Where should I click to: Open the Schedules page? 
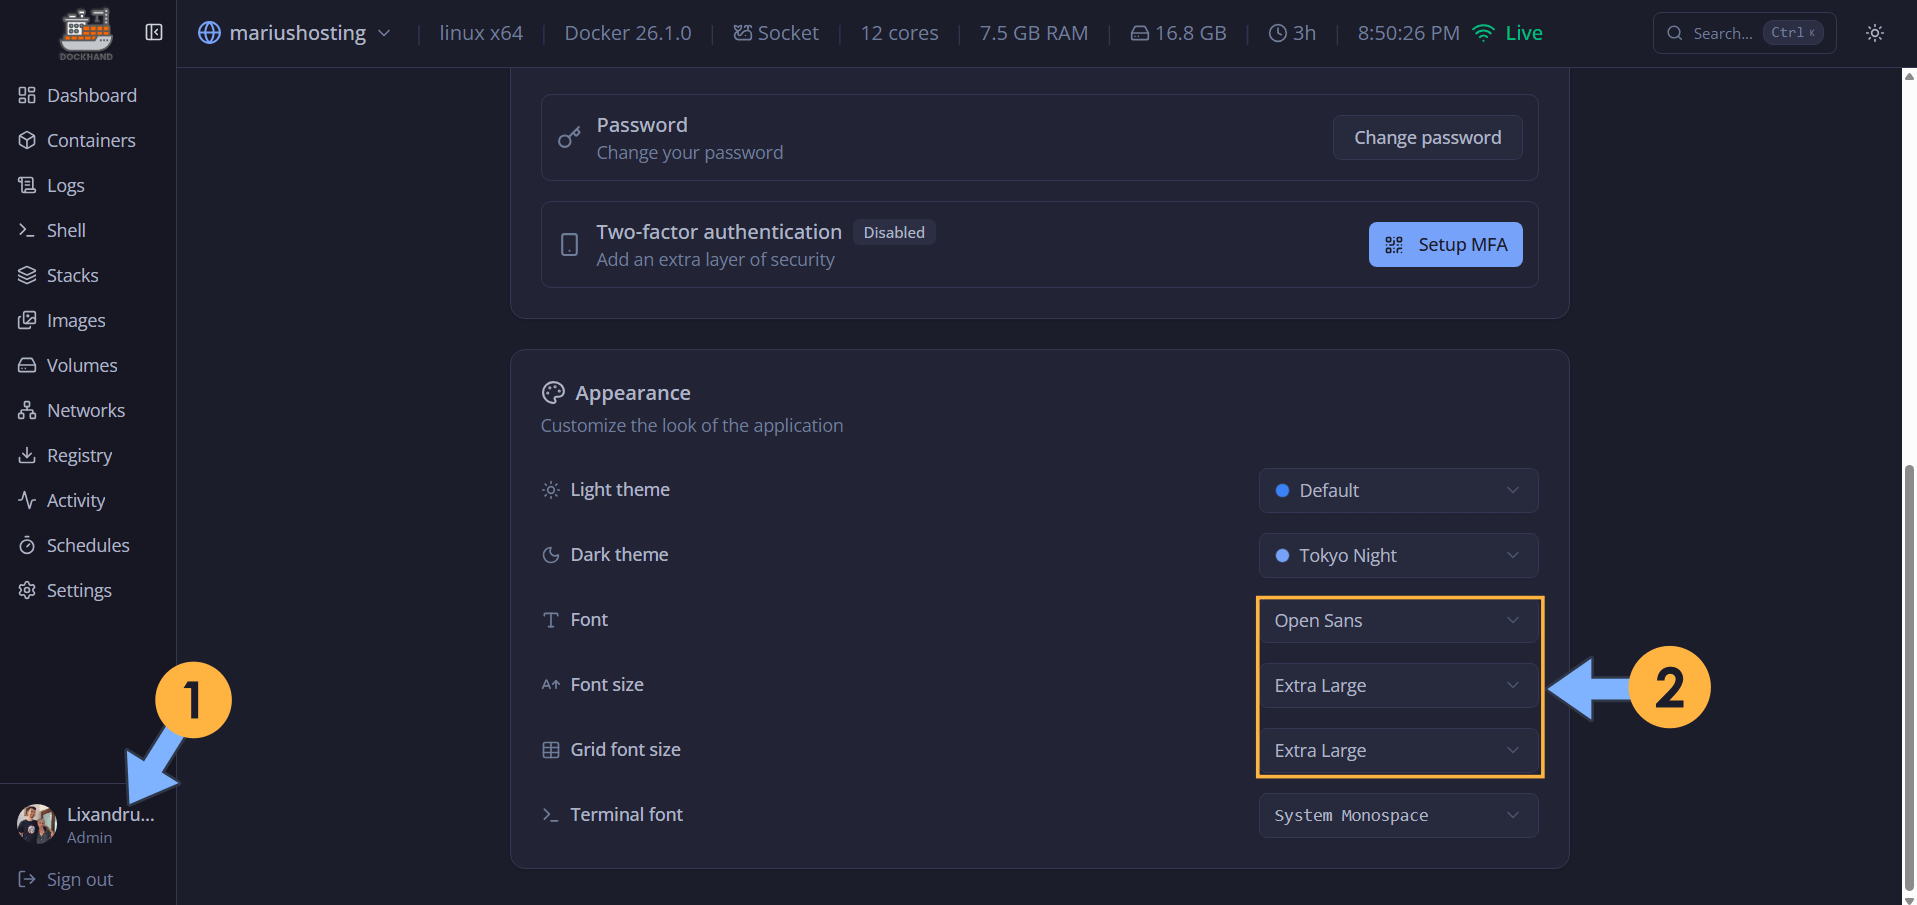point(88,545)
